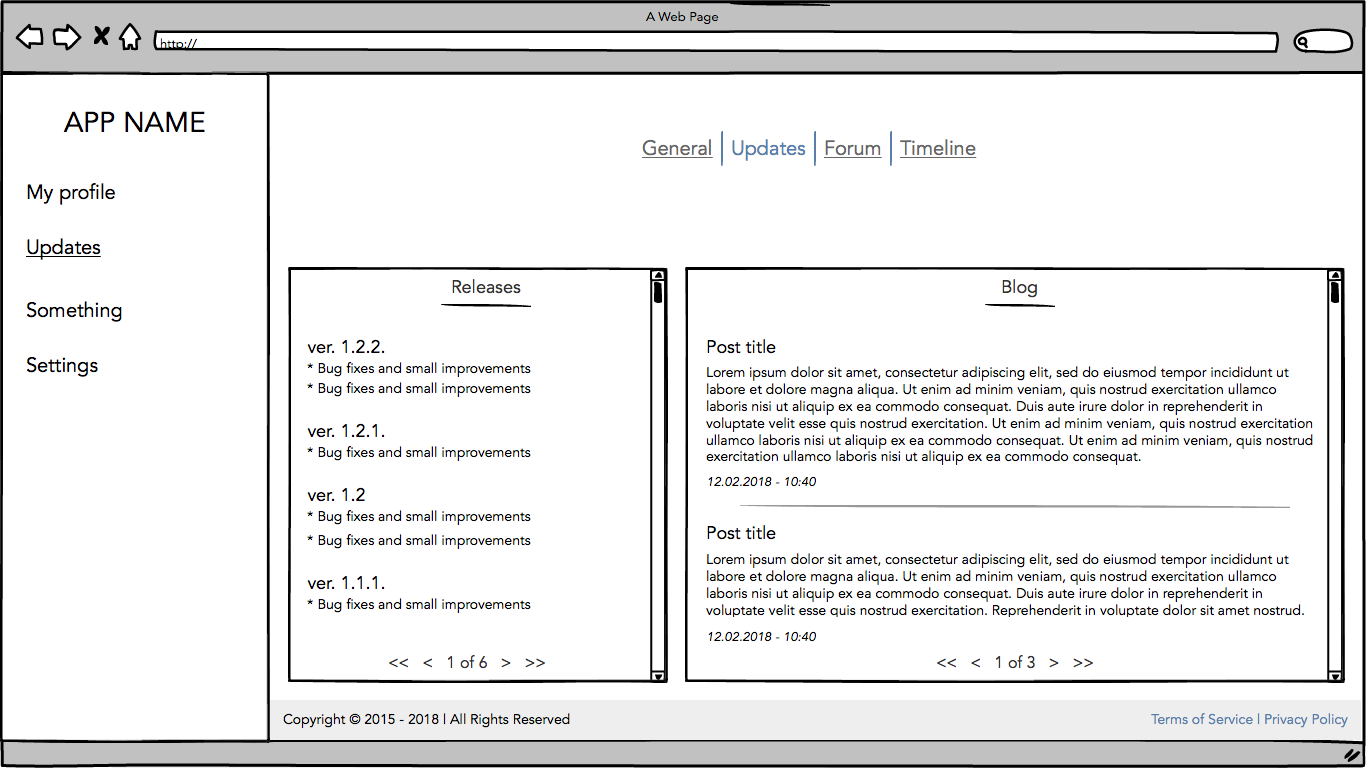This screenshot has height=768, width=1366.
Task: Switch to the General tab
Action: coord(677,148)
